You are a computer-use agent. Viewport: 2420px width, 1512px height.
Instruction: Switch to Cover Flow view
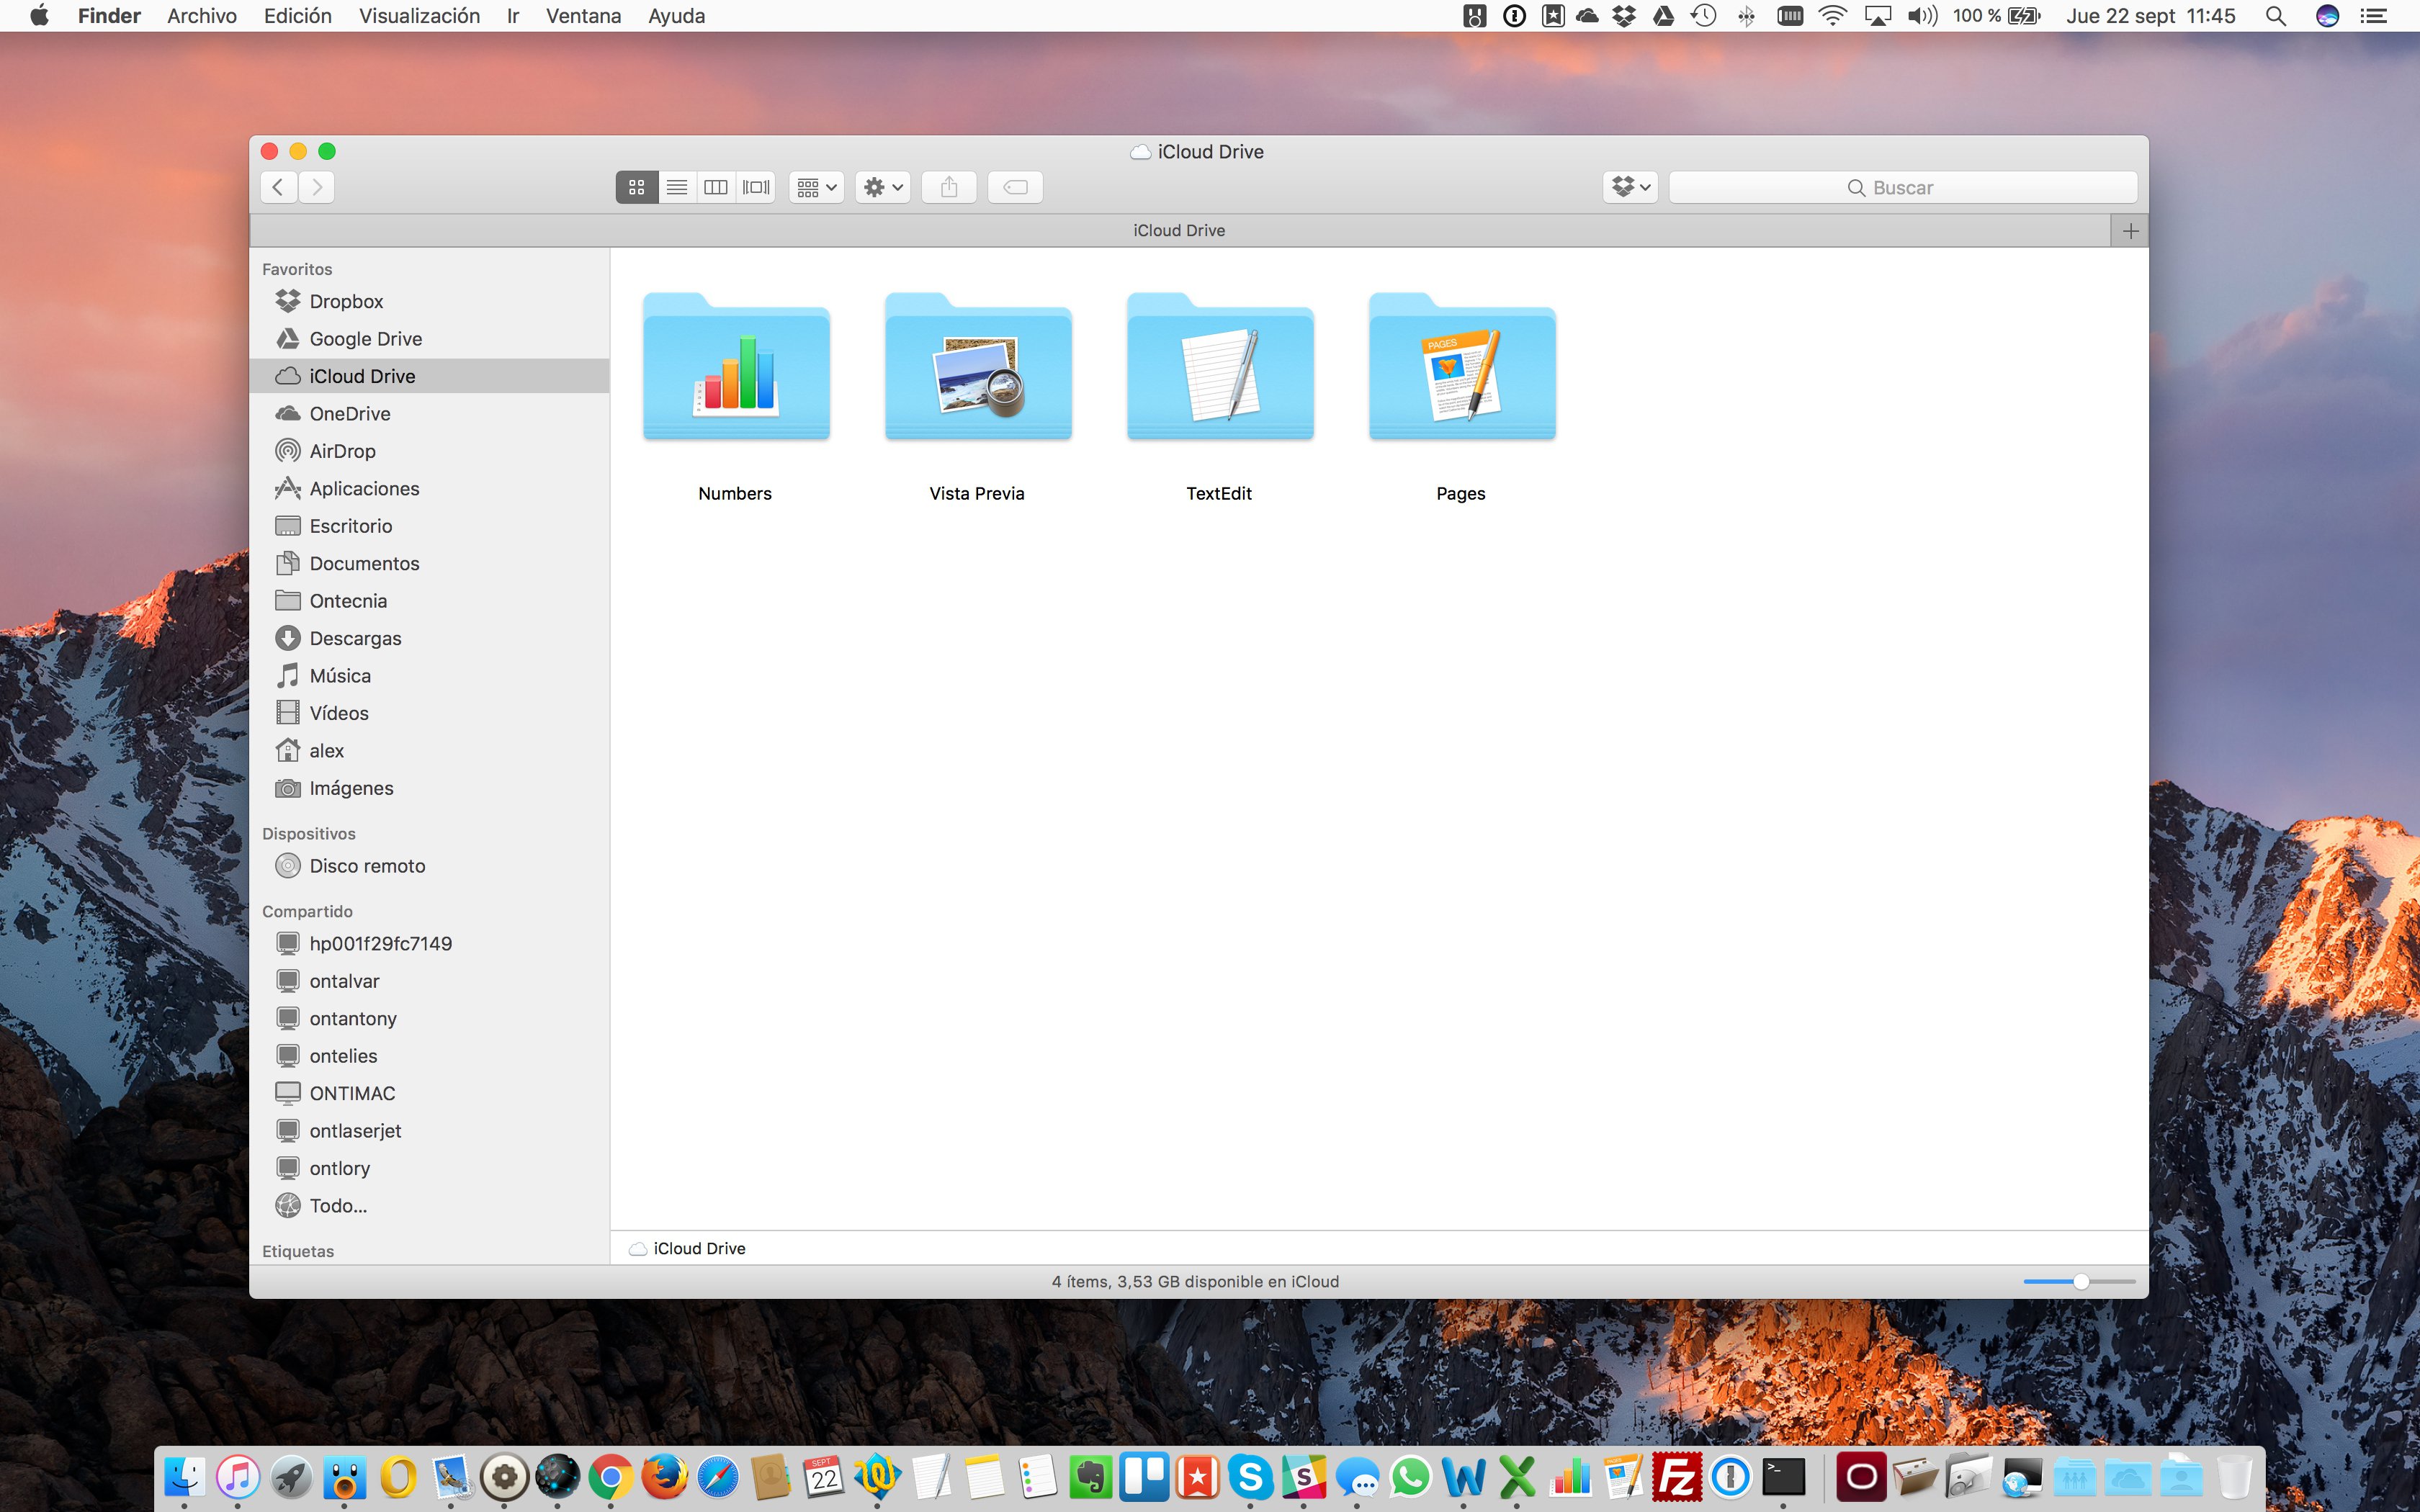point(756,187)
